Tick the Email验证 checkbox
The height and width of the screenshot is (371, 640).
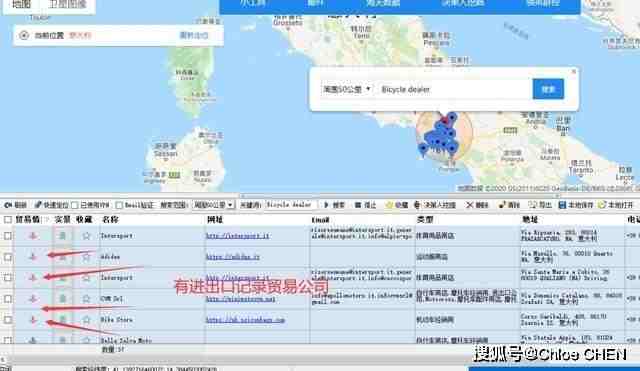(x=119, y=205)
